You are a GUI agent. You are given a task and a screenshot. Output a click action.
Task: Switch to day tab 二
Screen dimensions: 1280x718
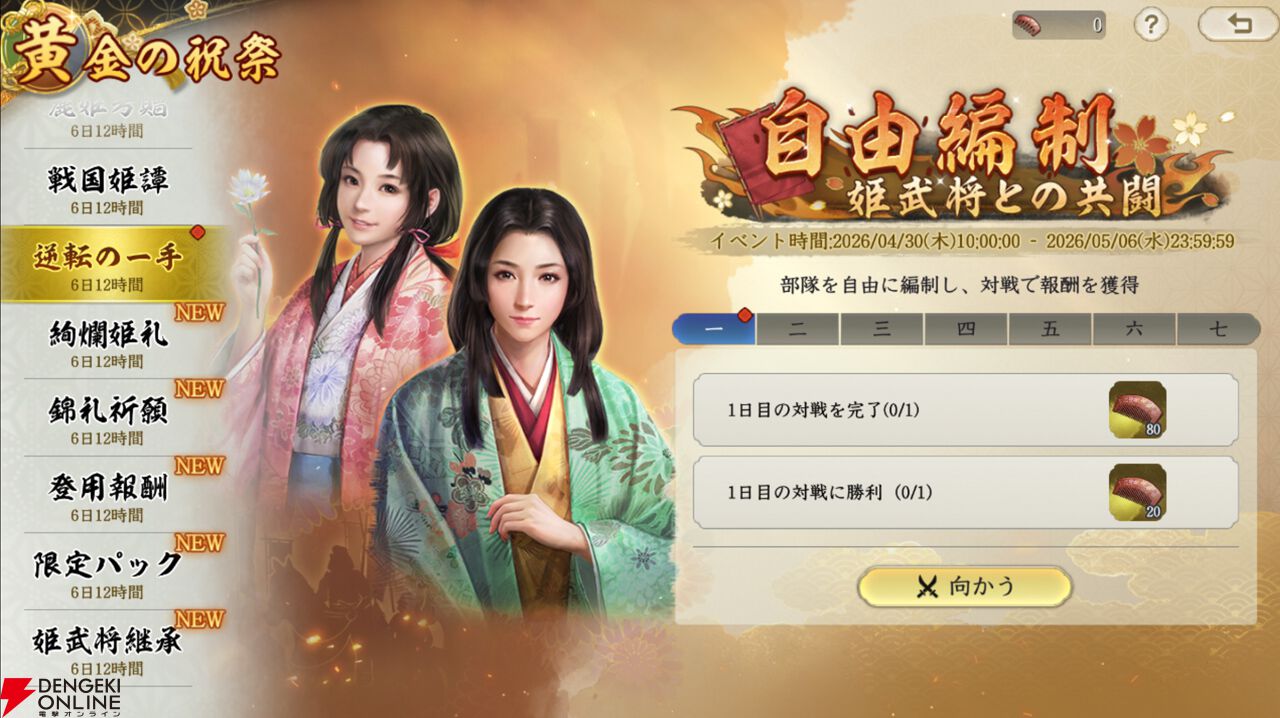798,329
